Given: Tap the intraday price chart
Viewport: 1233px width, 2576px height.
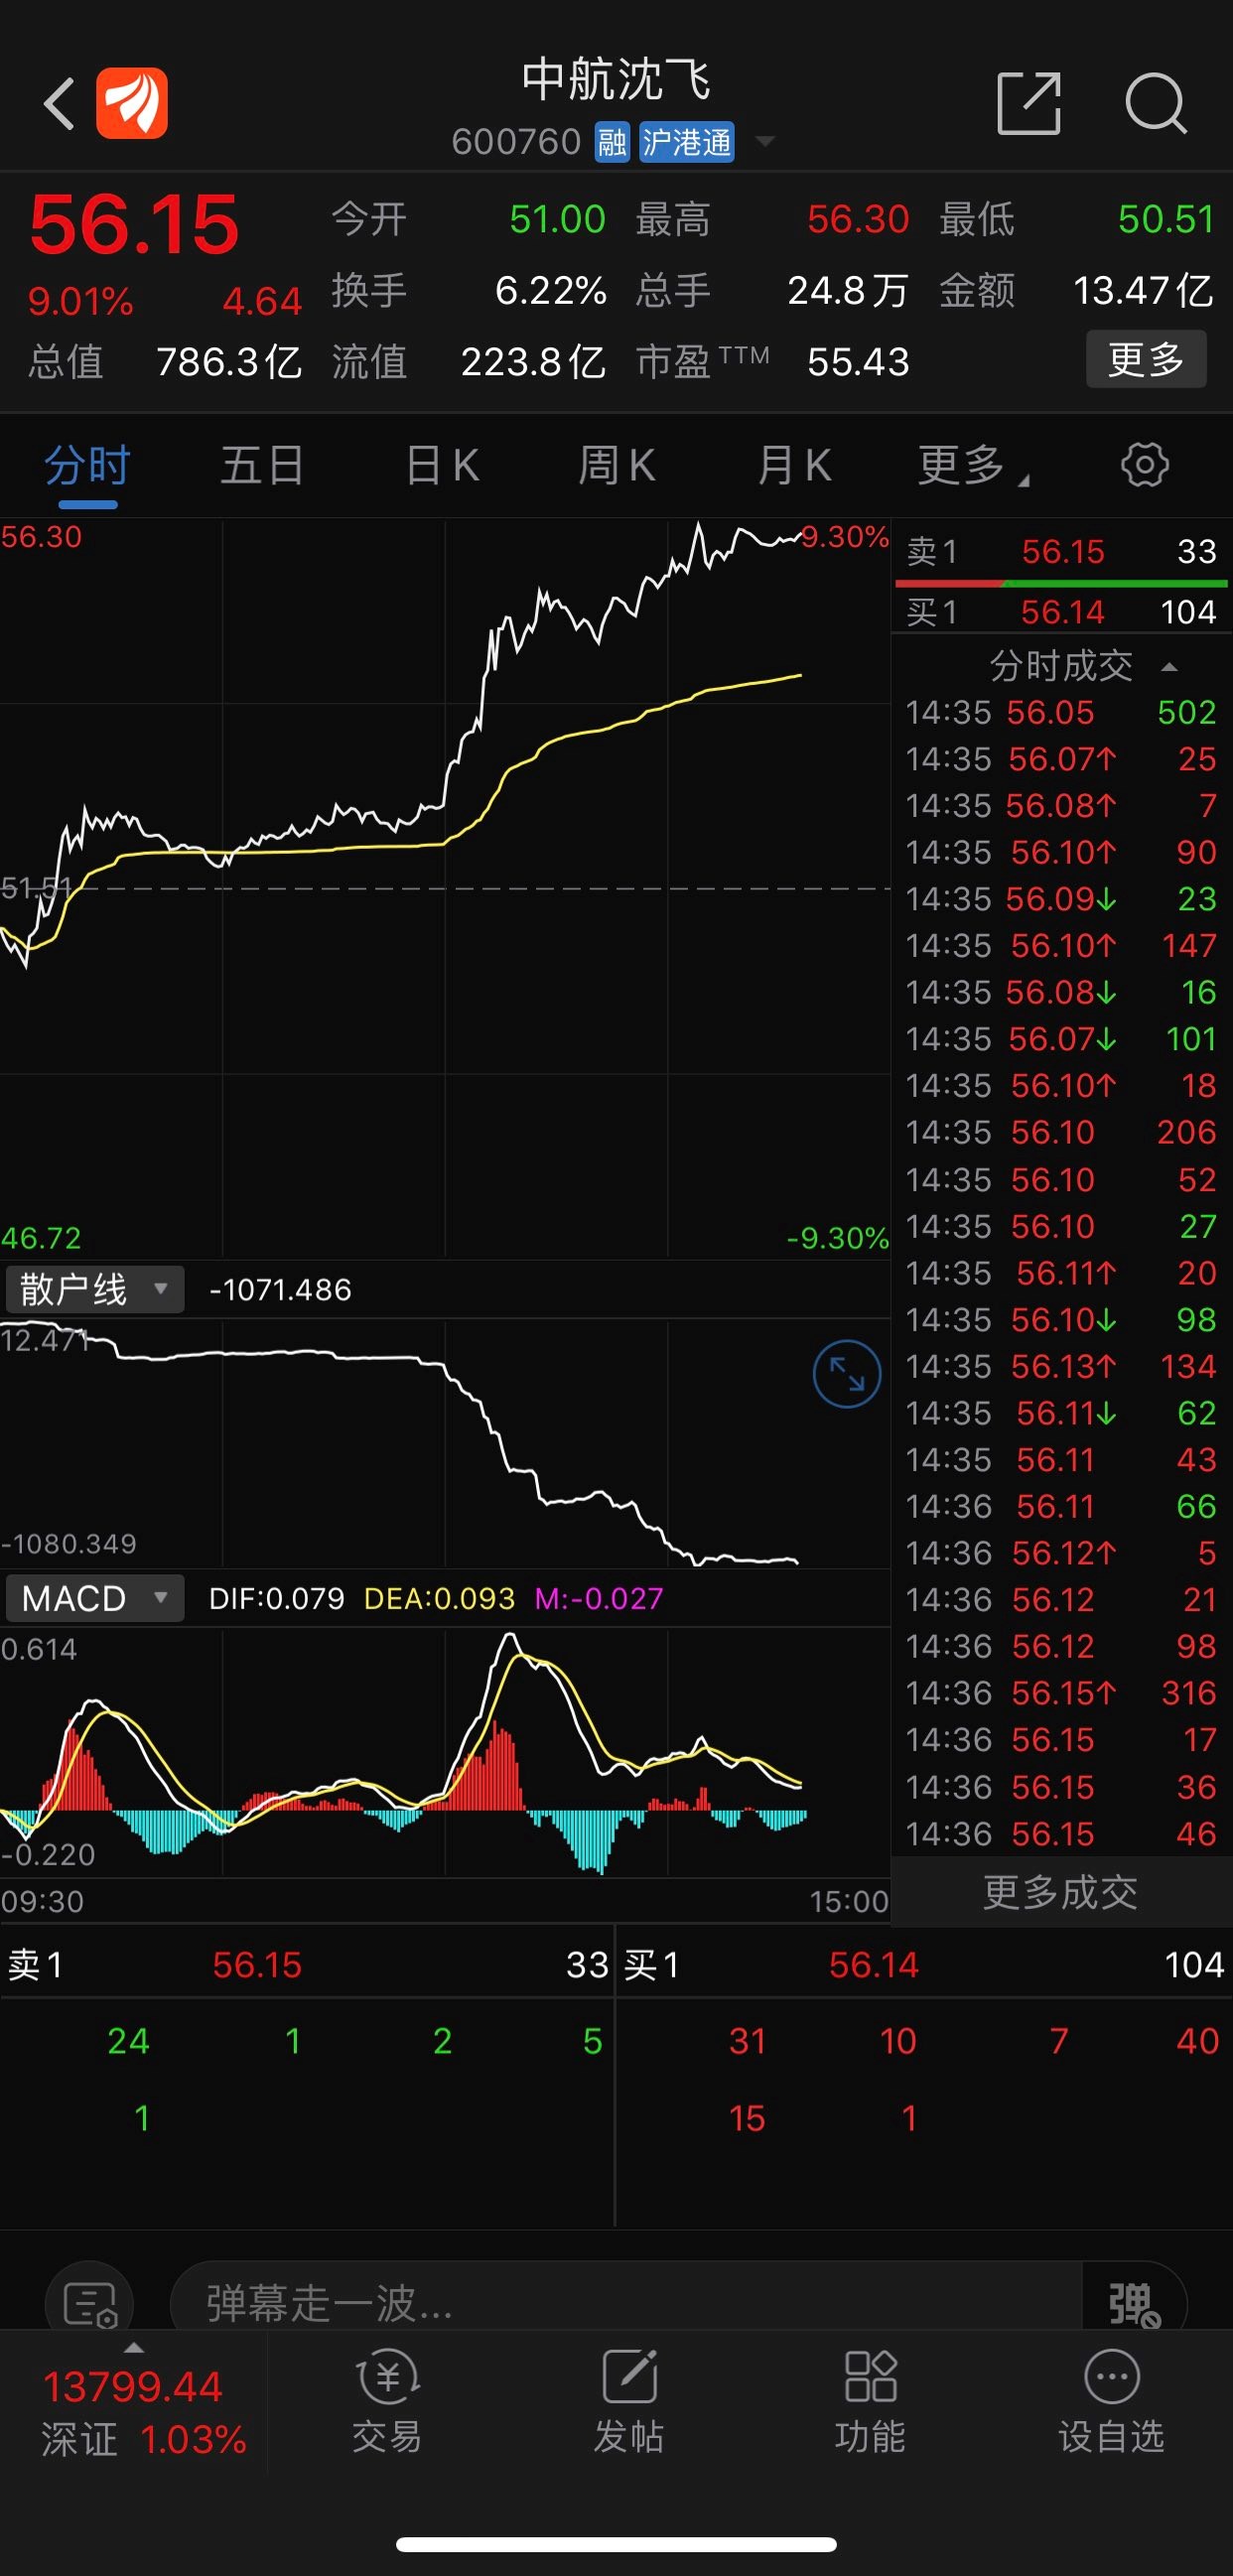Looking at the screenshot, I should click(x=445, y=888).
